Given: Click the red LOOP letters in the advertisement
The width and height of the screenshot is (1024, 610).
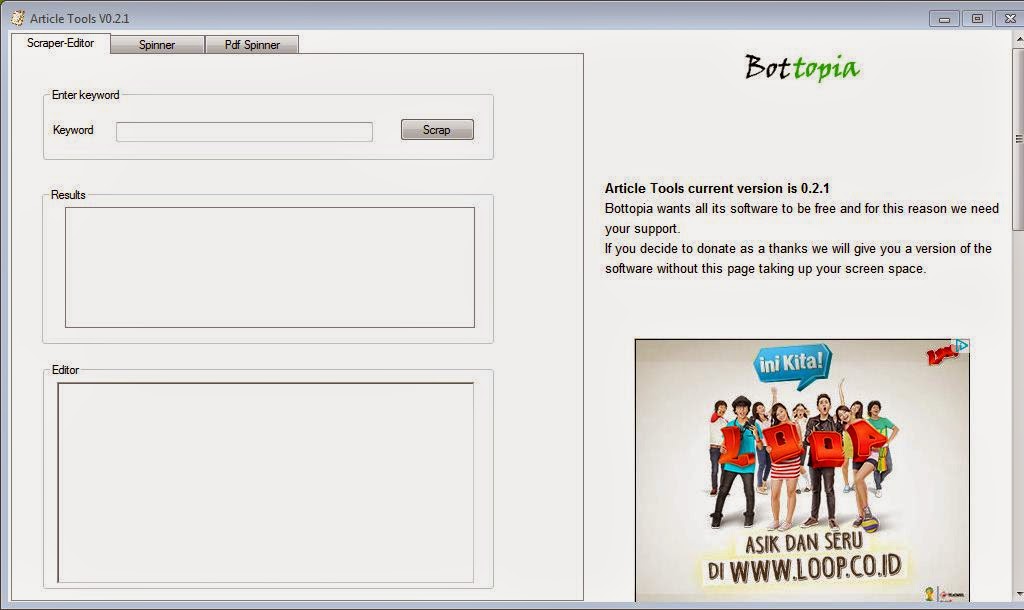Looking at the screenshot, I should [x=800, y=440].
